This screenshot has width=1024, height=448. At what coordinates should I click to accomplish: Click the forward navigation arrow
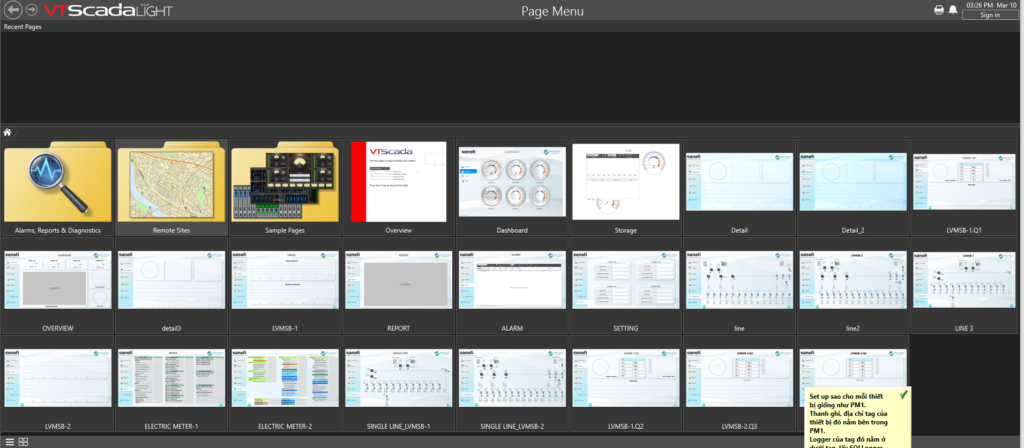coord(31,10)
